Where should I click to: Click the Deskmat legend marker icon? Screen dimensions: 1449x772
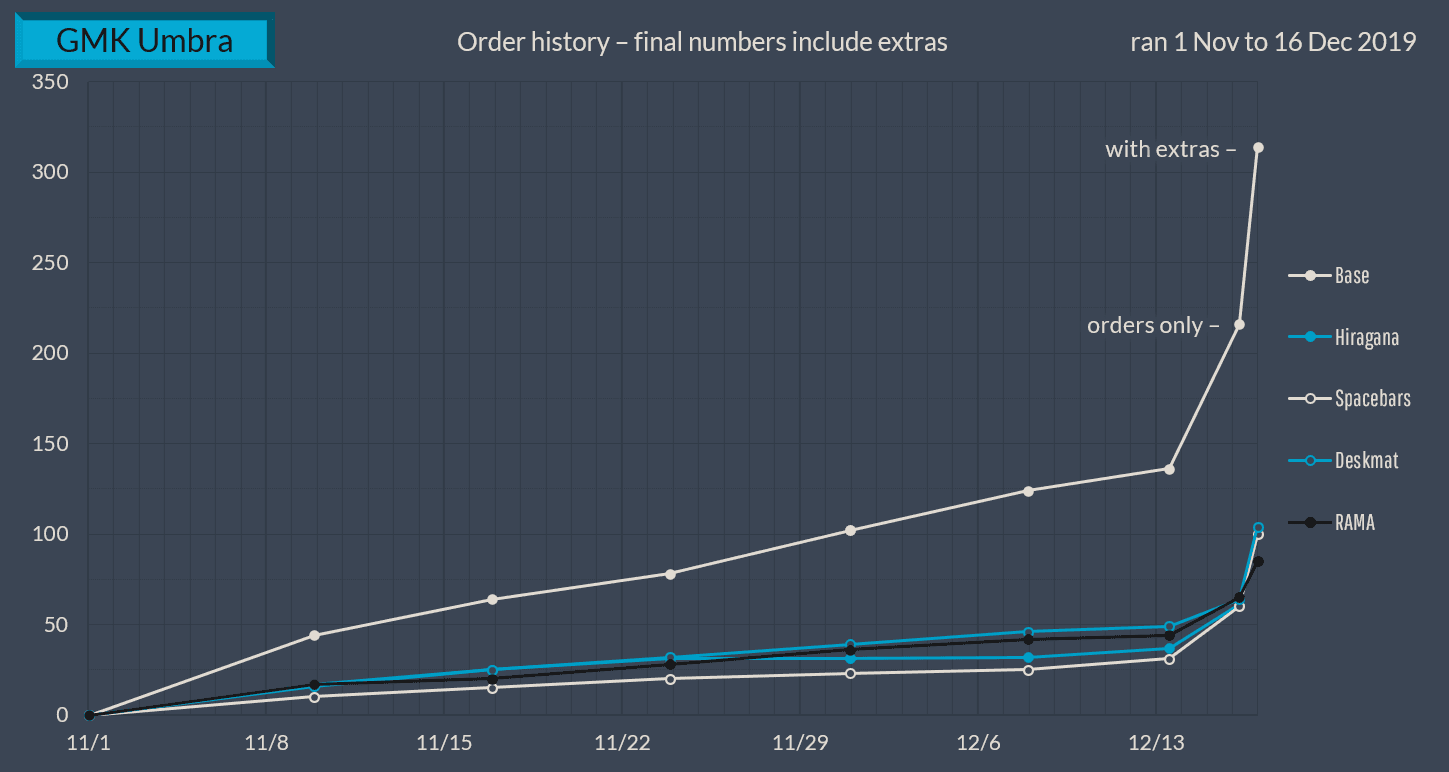[1309, 460]
